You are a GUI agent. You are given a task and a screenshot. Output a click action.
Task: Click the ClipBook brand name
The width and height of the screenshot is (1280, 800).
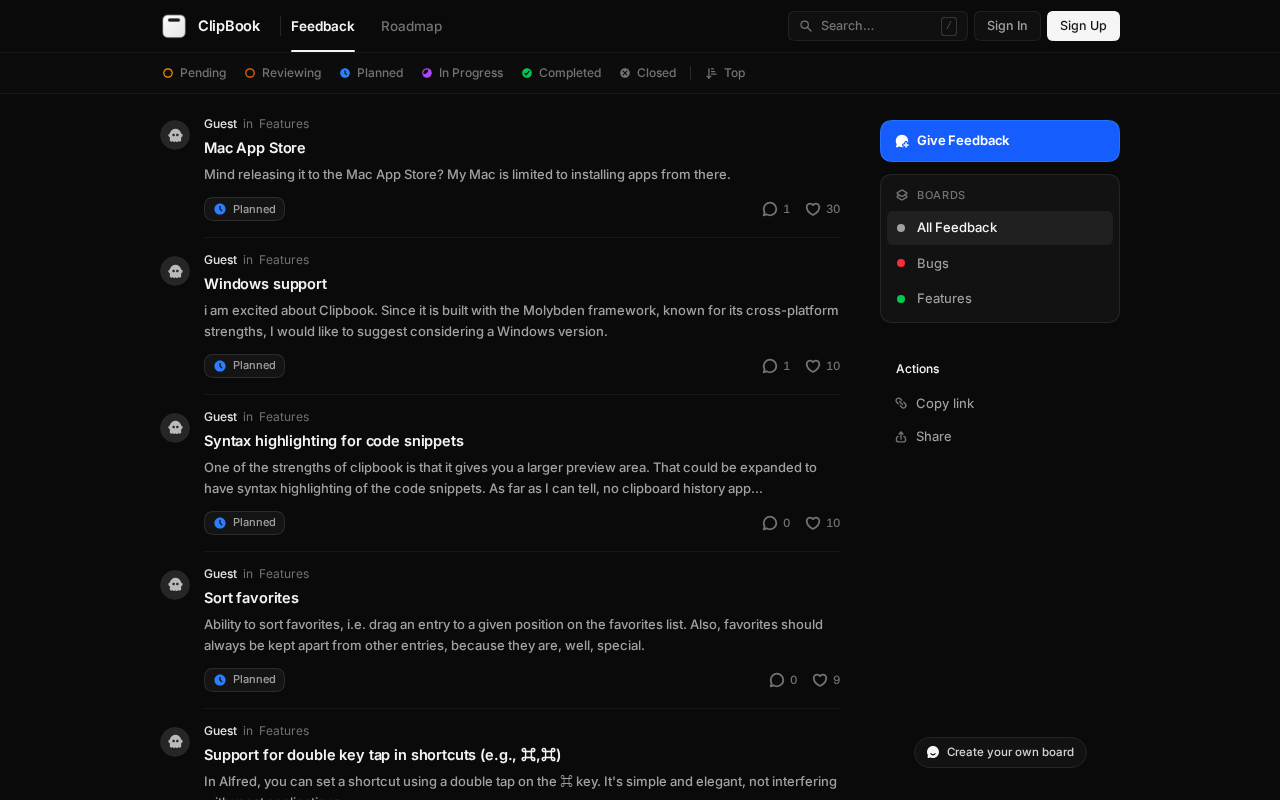point(229,26)
